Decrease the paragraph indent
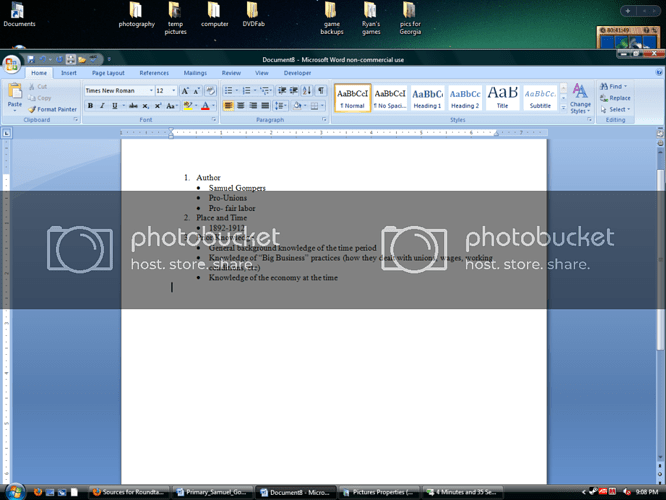The width and height of the screenshot is (666, 500). pyautogui.click(x=282, y=91)
